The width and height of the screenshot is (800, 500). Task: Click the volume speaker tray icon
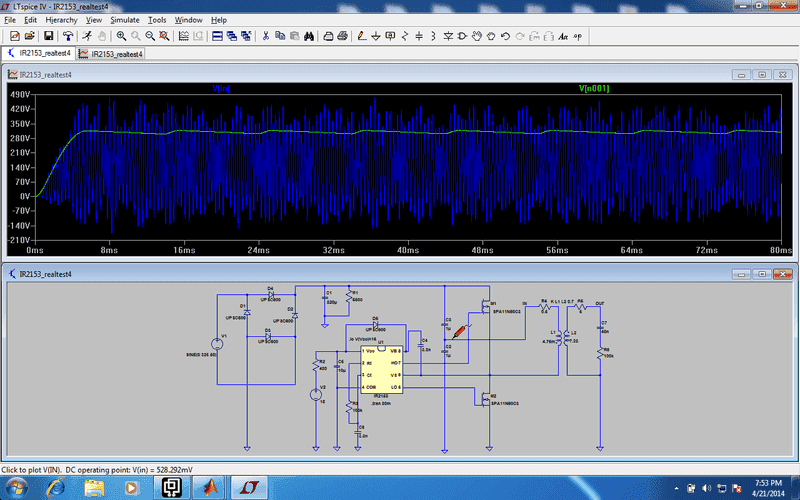707,488
